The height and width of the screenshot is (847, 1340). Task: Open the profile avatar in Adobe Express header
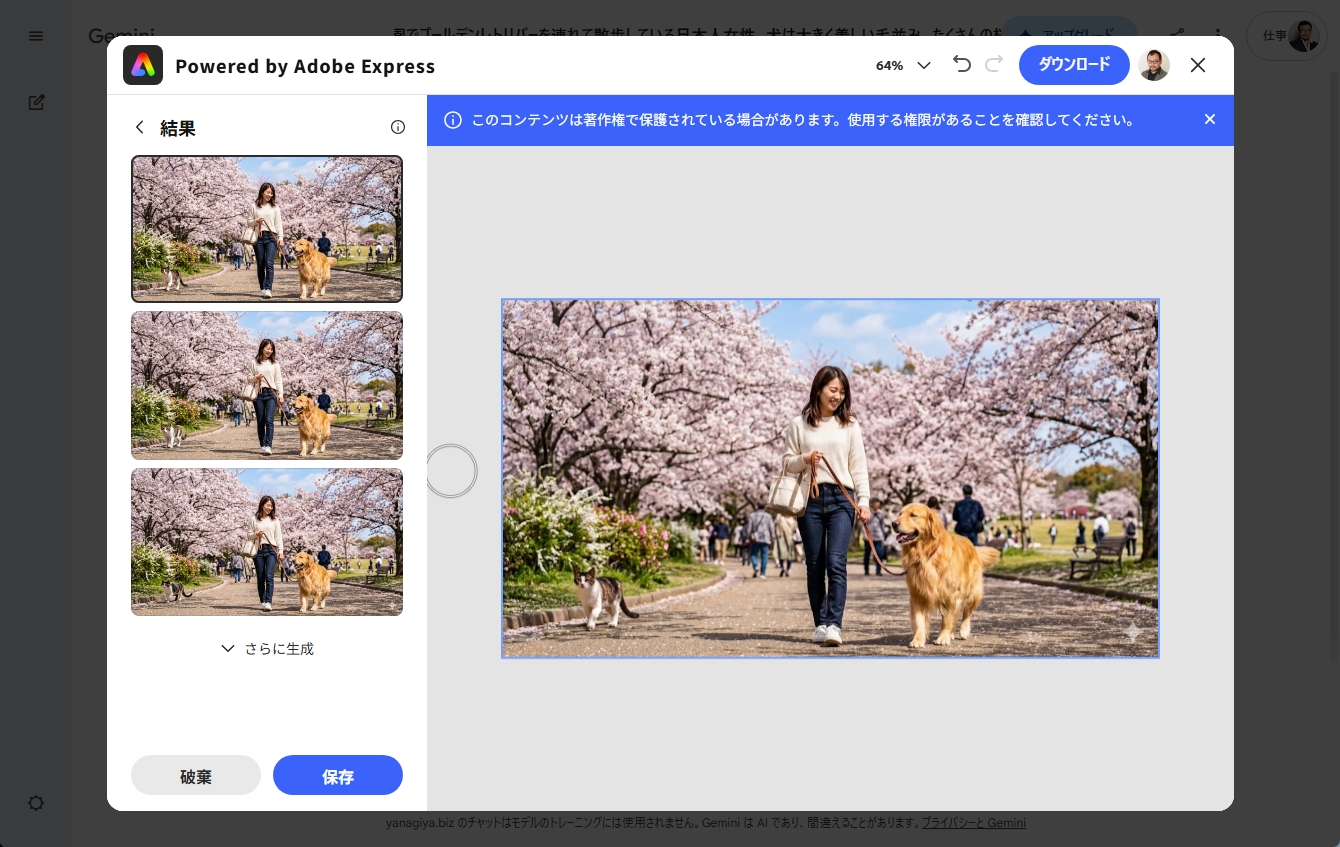[x=1154, y=65]
